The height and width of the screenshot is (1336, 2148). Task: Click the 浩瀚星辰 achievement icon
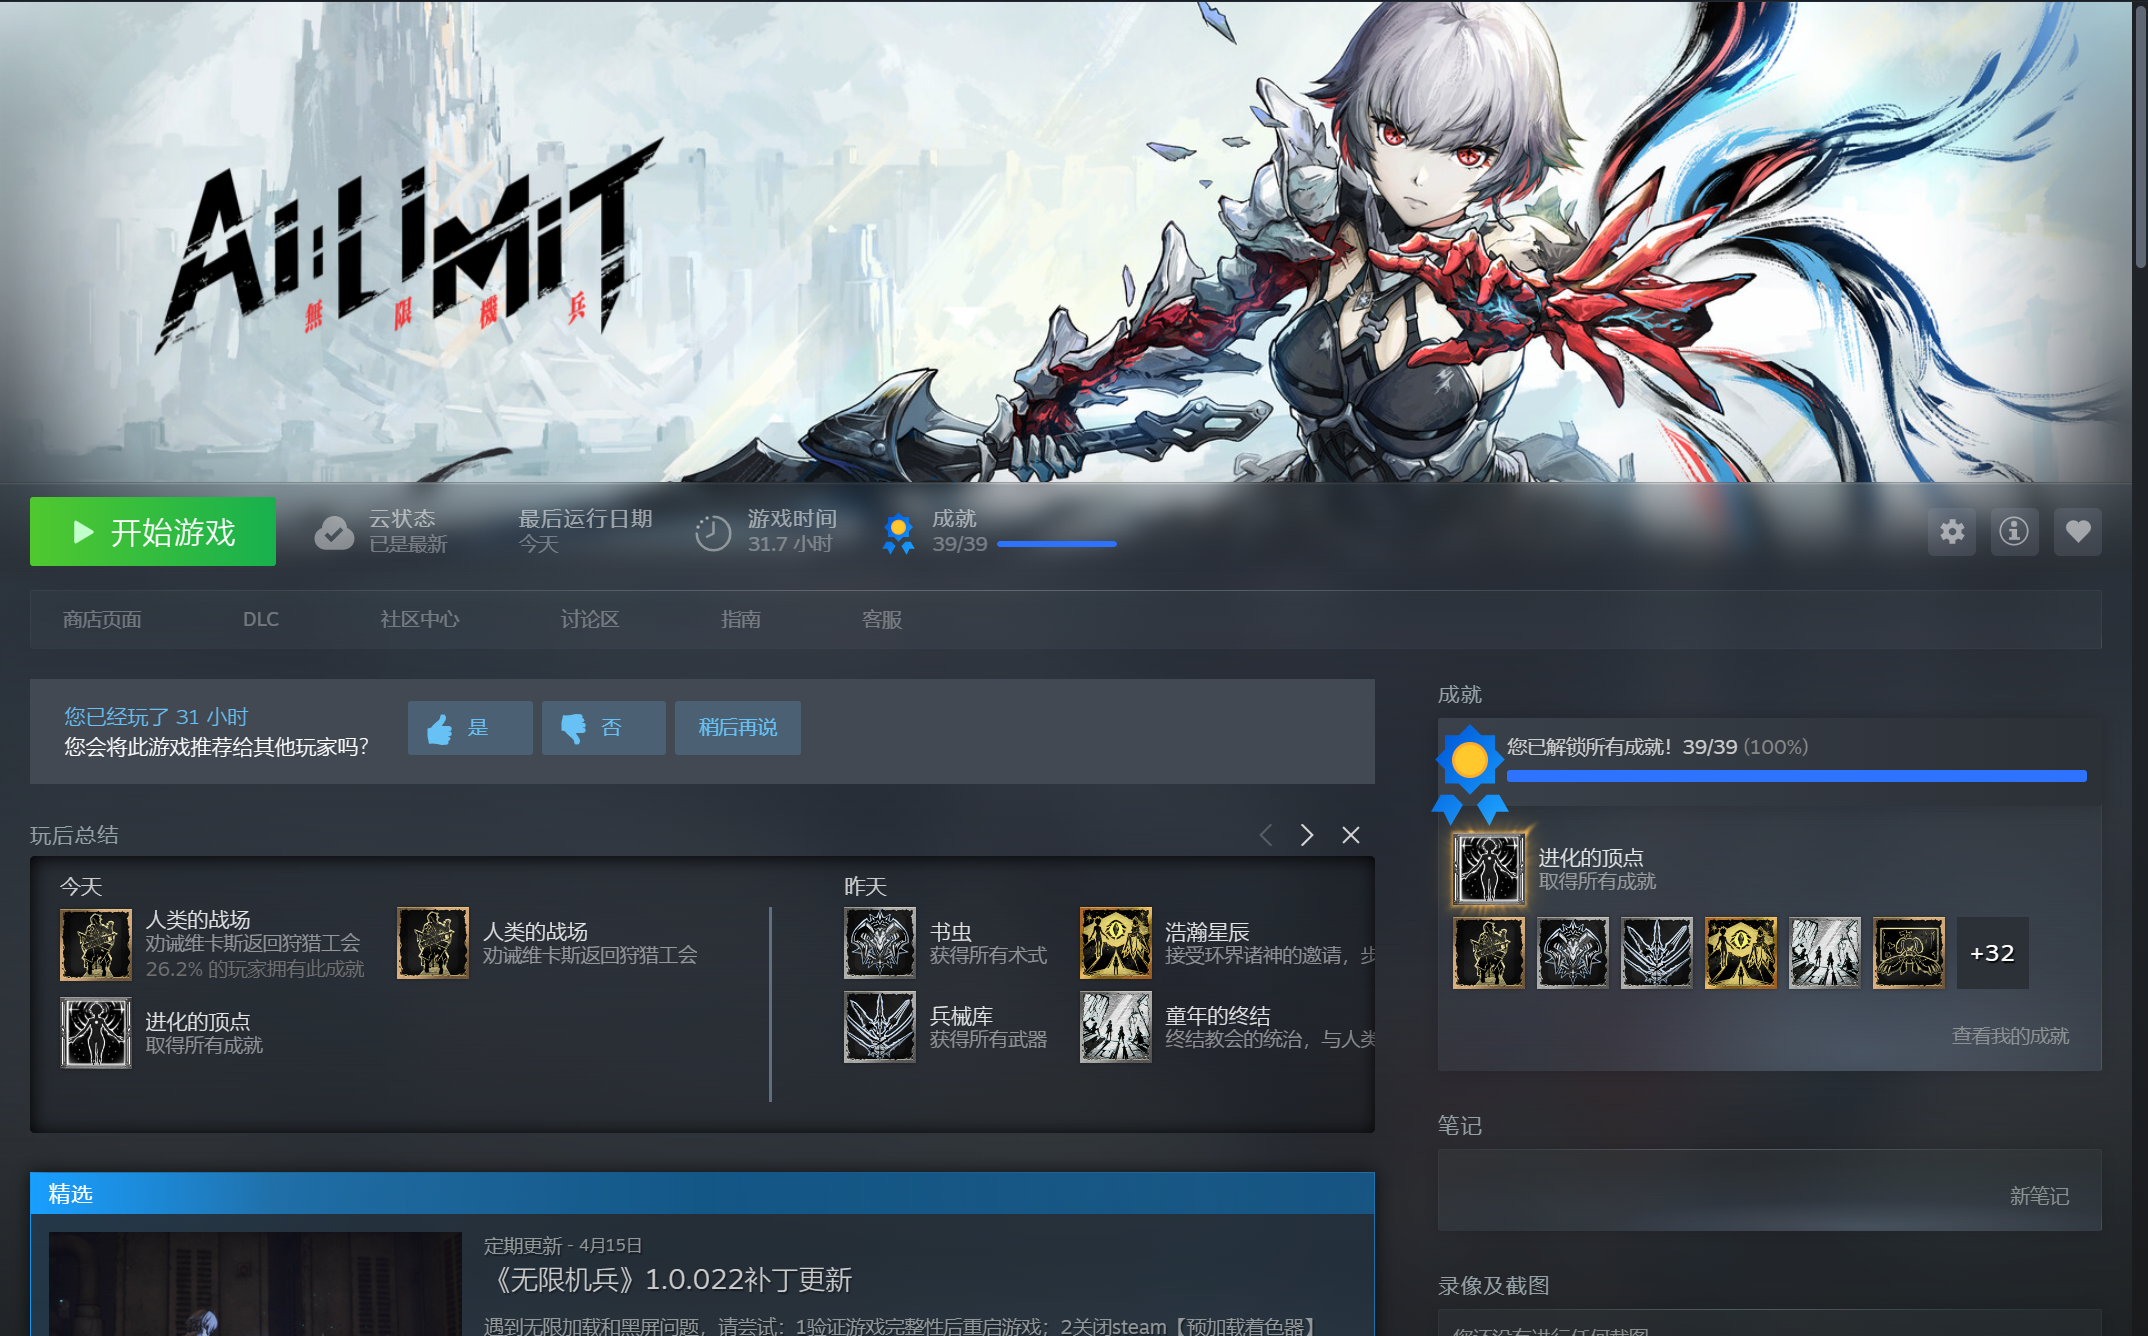(x=1116, y=943)
